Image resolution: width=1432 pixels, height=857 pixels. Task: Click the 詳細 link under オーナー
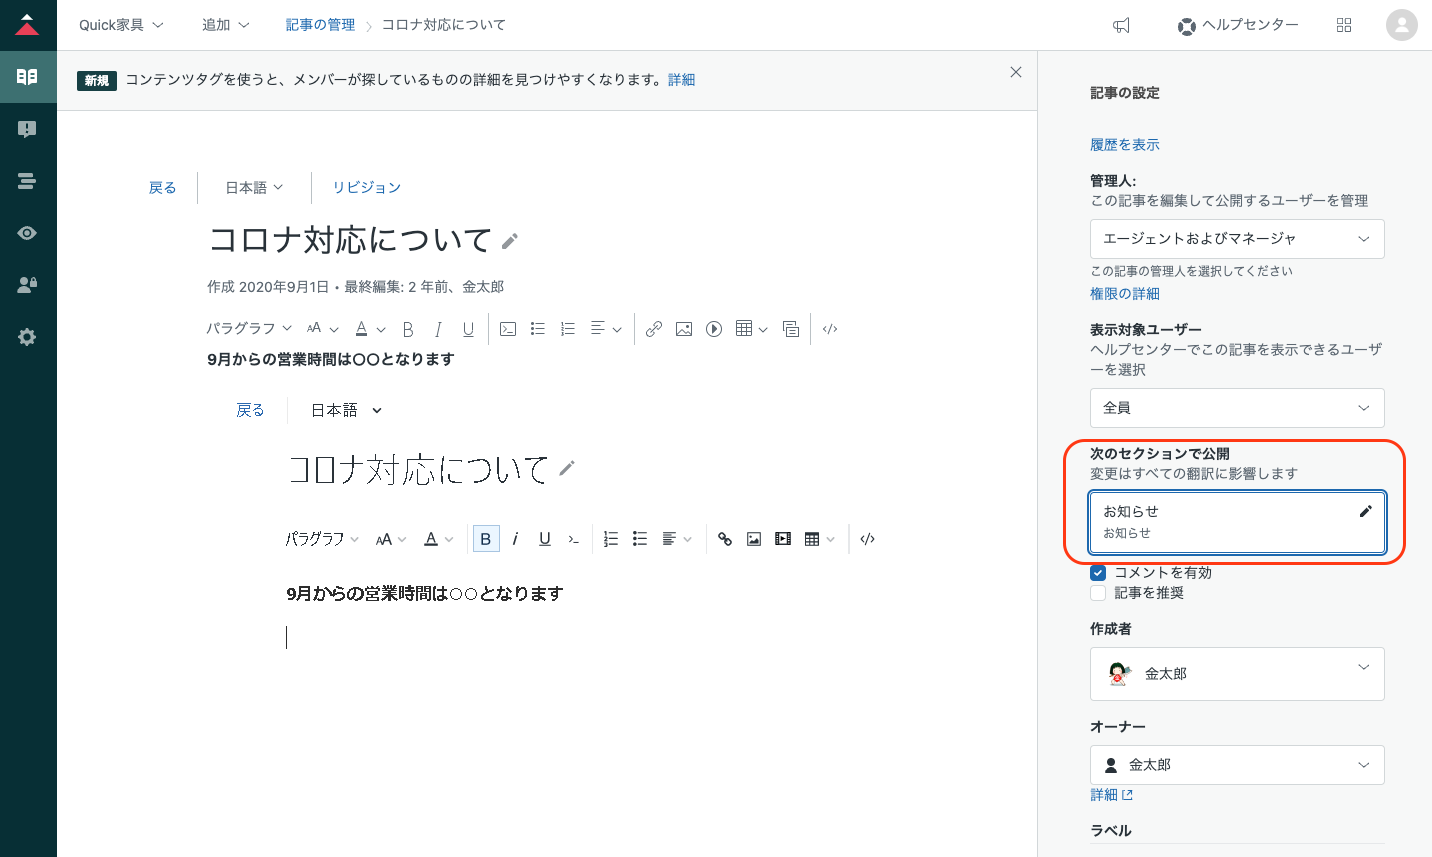[x=1111, y=795]
